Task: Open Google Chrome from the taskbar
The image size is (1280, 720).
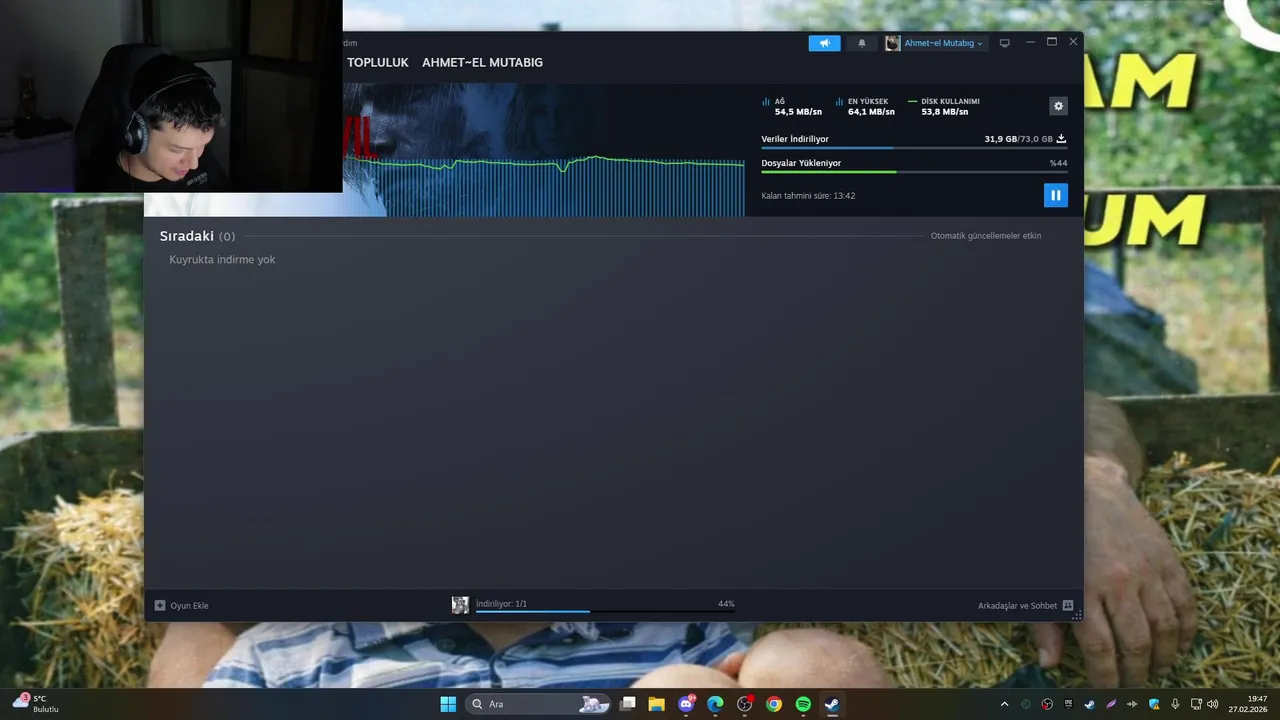Action: click(x=774, y=704)
